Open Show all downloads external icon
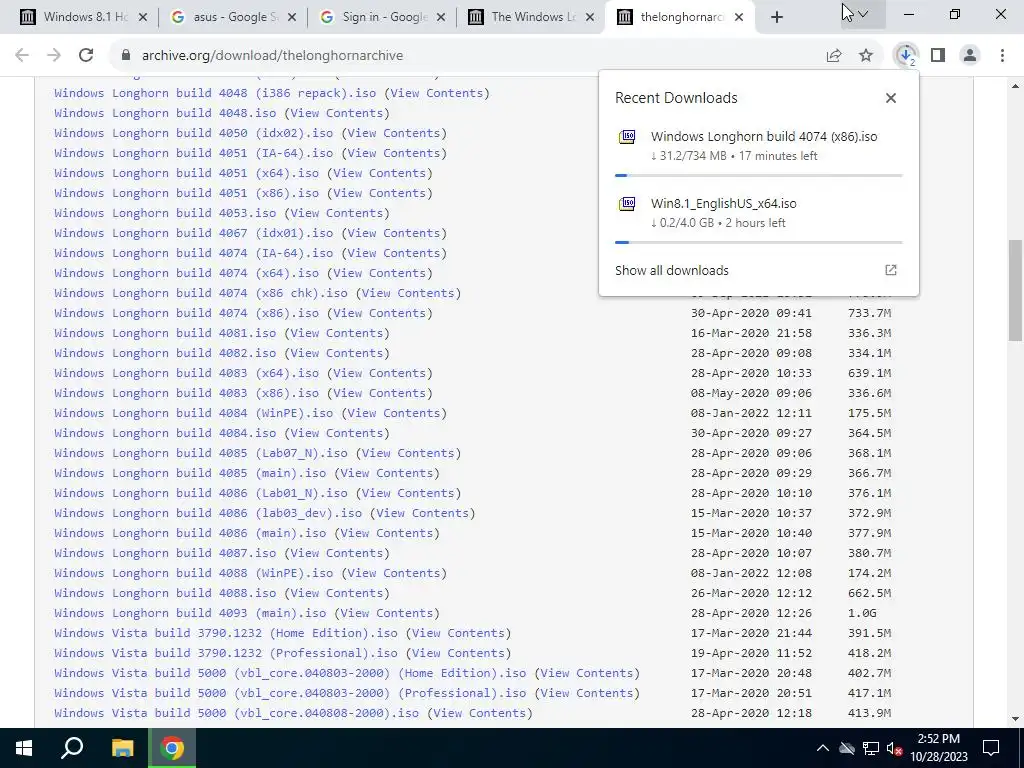1024x768 pixels. tap(891, 270)
